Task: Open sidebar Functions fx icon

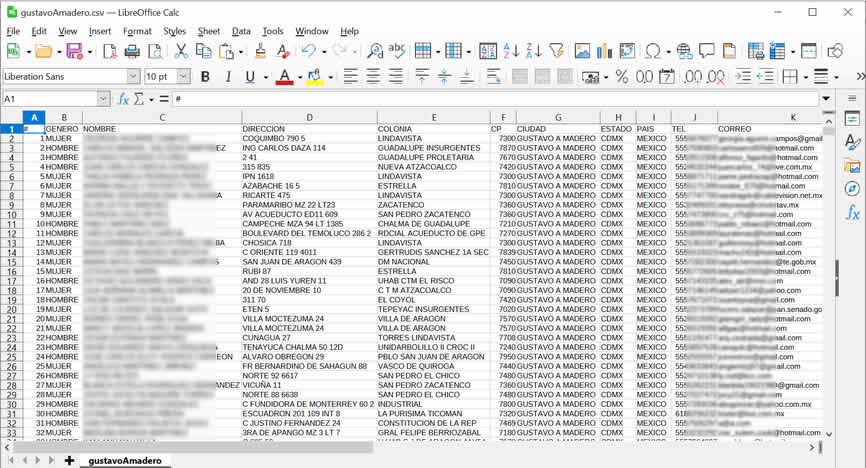Action: (852, 212)
